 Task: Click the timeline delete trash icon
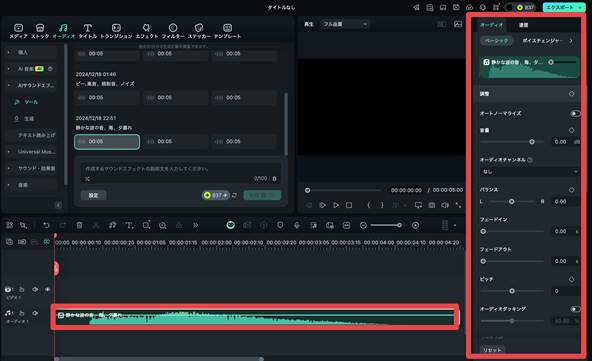pyautogui.click(x=79, y=225)
